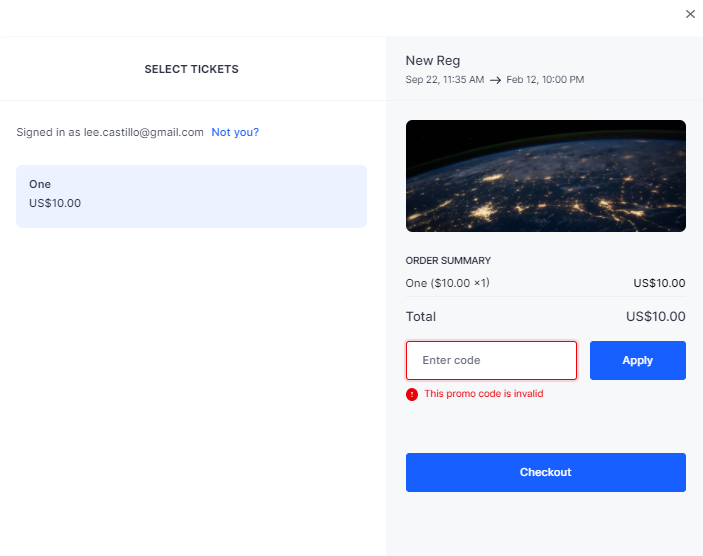Click the "Not you?" link
The image size is (703, 556).
[x=235, y=132]
